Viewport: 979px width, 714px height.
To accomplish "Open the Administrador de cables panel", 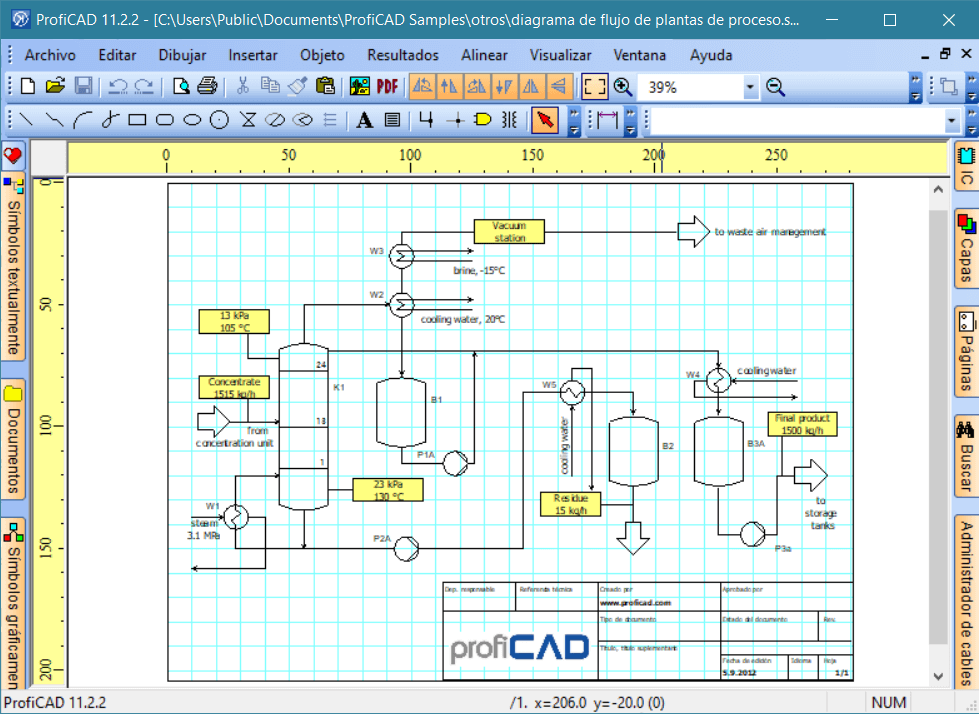I will tap(967, 602).
